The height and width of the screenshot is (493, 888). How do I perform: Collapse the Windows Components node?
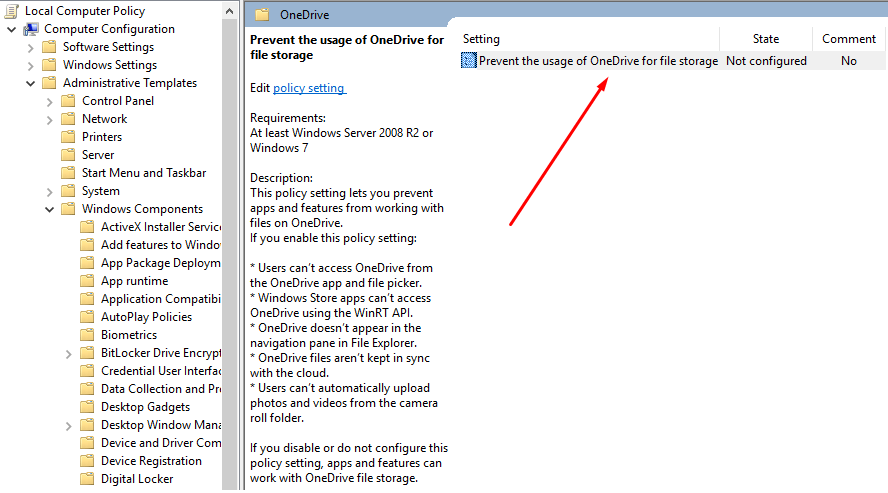[x=50, y=209]
